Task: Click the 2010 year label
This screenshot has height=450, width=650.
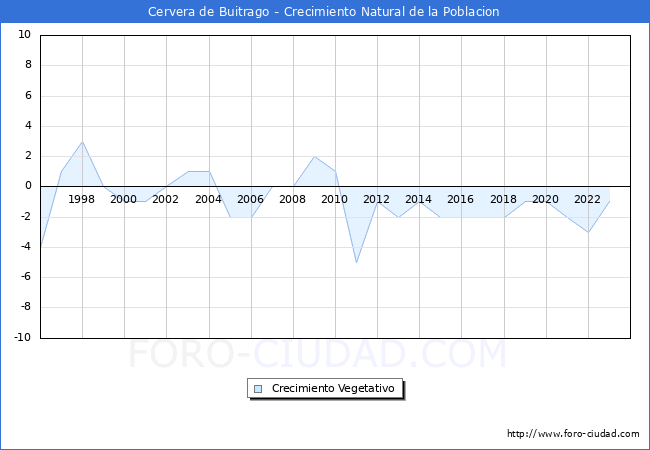Action: [x=334, y=199]
